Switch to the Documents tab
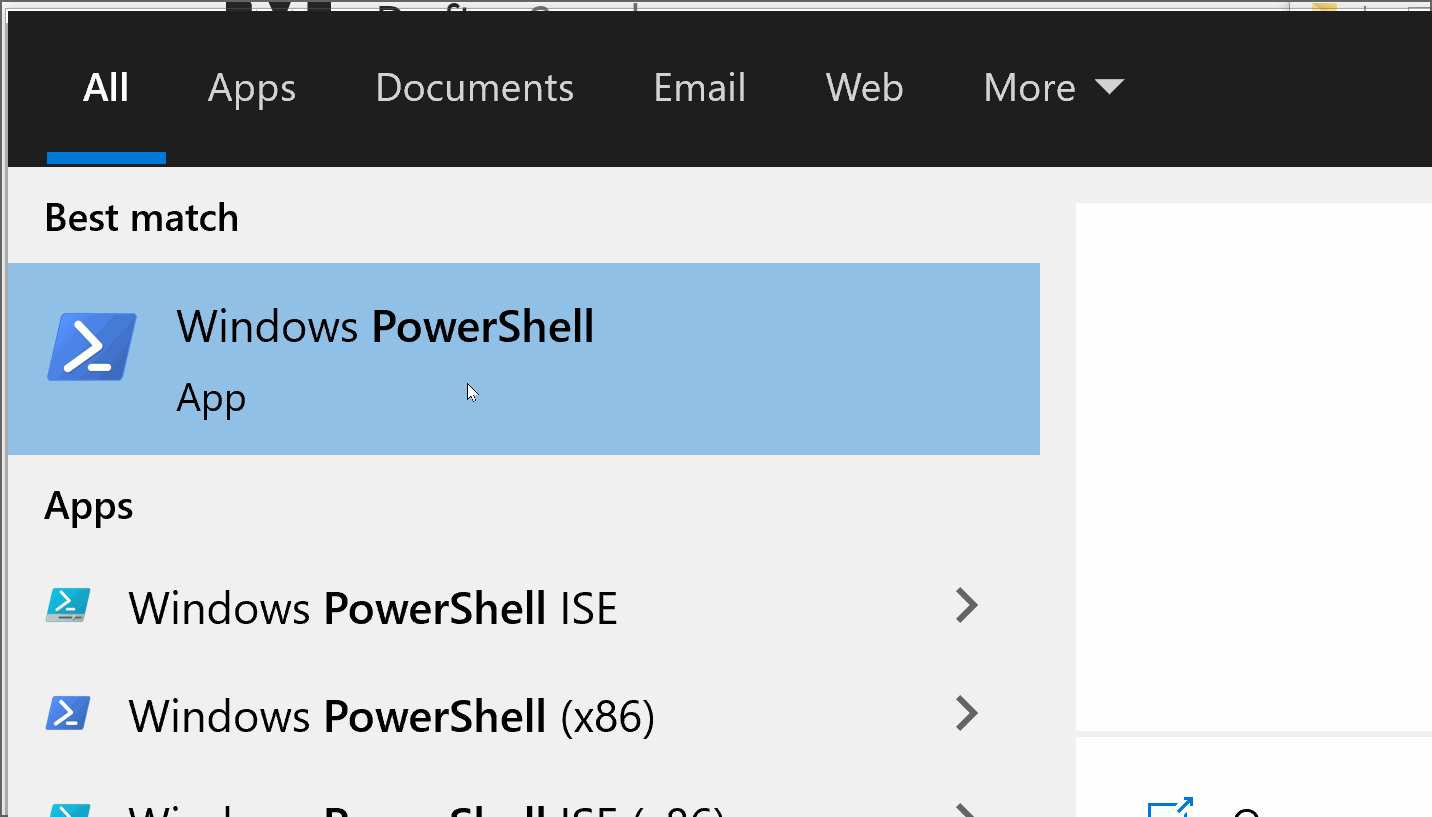1432x817 pixels. 474,88
